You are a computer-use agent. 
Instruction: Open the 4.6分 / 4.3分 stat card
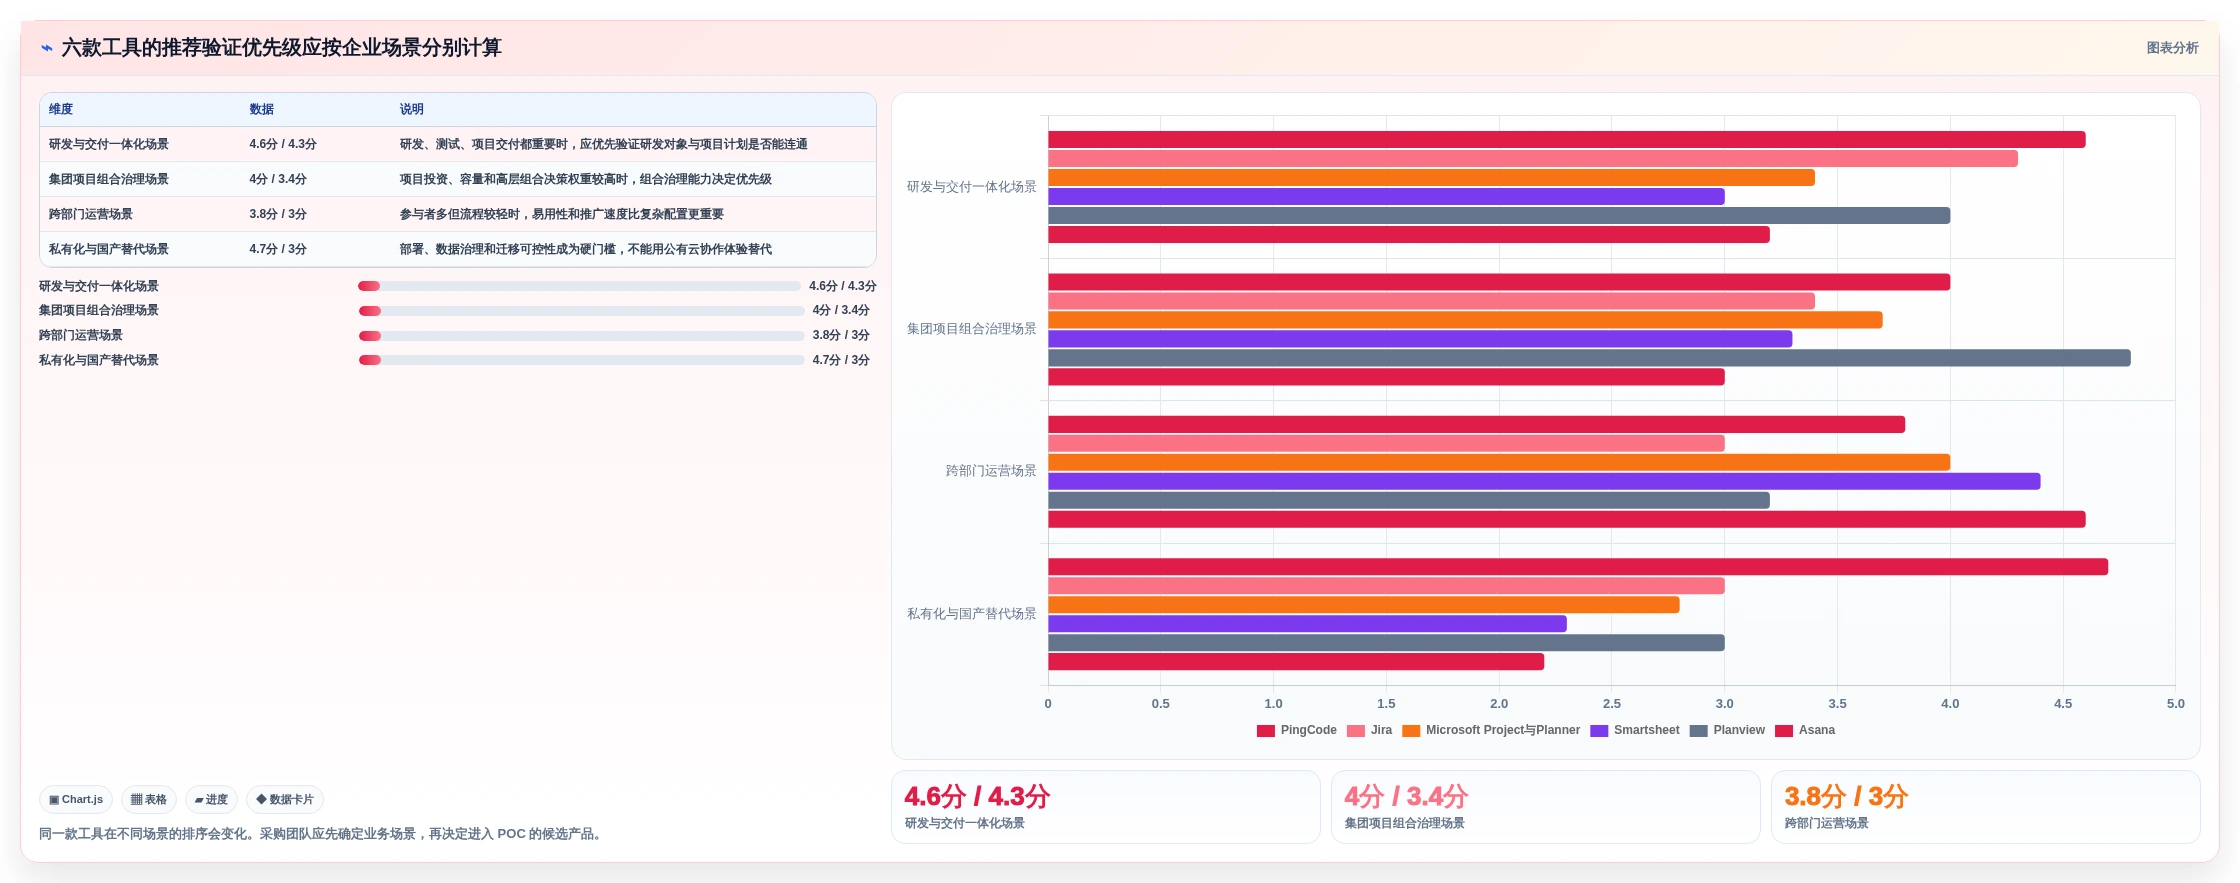coord(1106,807)
